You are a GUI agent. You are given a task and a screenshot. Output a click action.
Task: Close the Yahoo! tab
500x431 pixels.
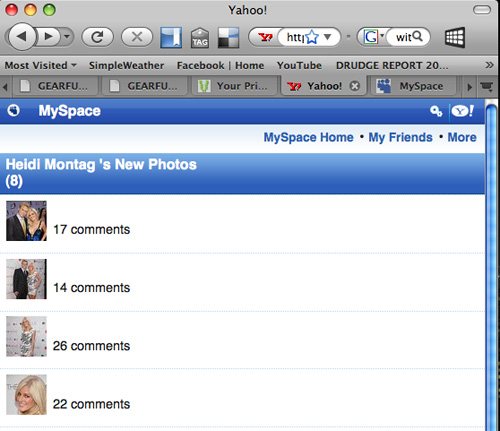pyautogui.click(x=355, y=86)
